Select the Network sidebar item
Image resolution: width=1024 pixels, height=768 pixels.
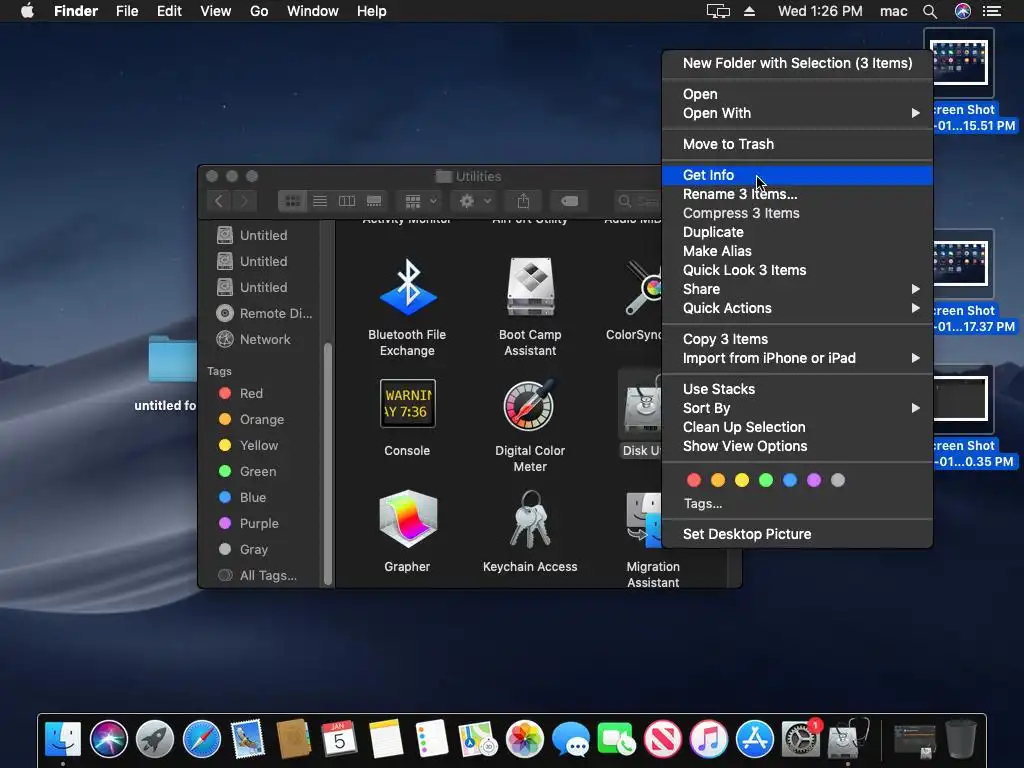click(x=261, y=340)
